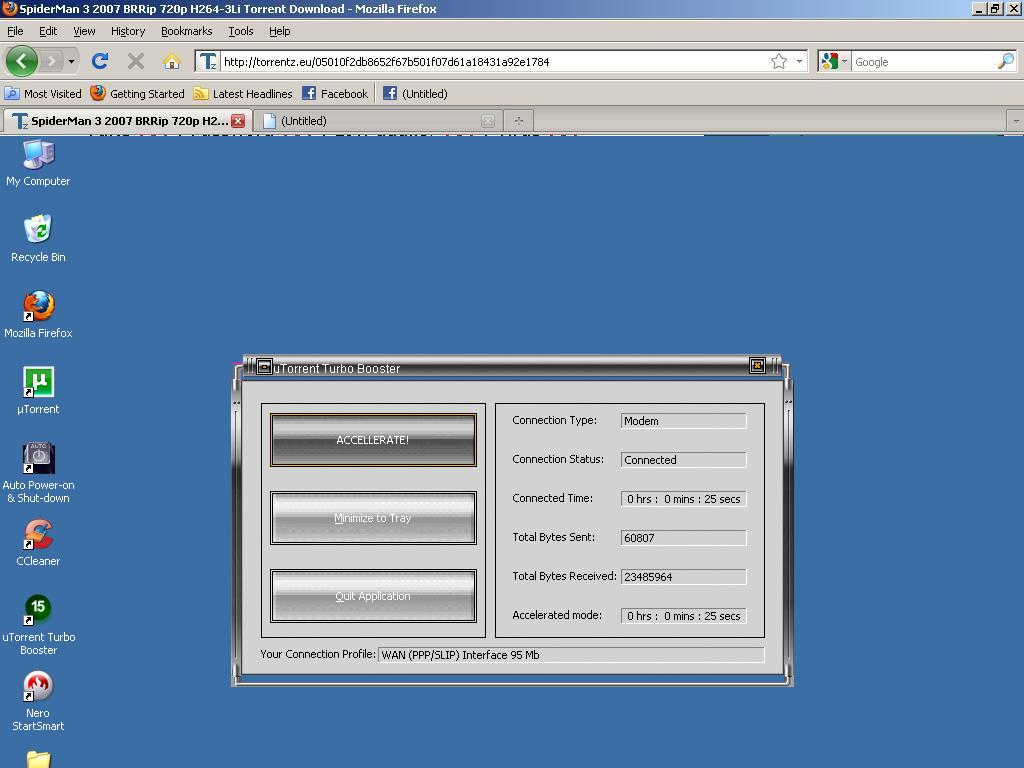Open the navigation history dropdown arrow
1024x768 pixels.
71,61
